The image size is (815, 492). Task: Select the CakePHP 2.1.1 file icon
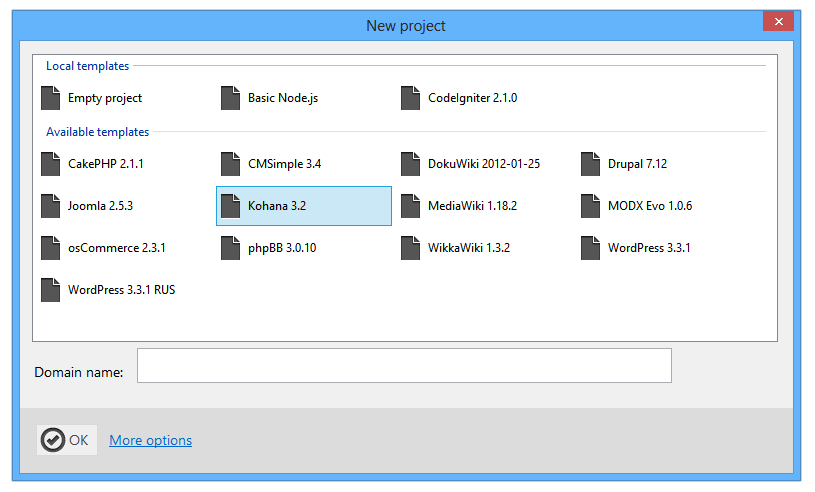pyautogui.click(x=50, y=164)
